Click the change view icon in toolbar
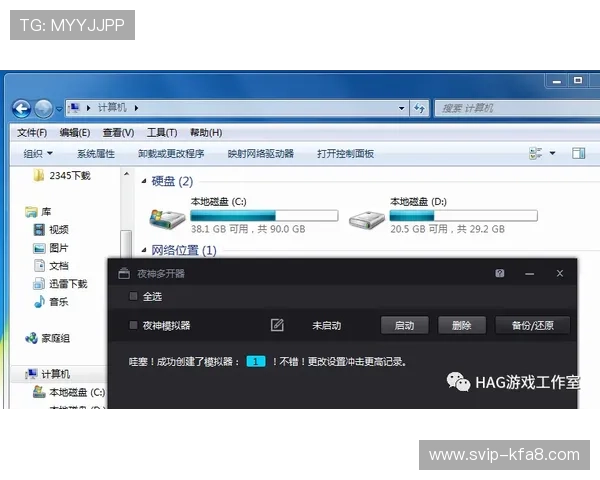 point(535,153)
